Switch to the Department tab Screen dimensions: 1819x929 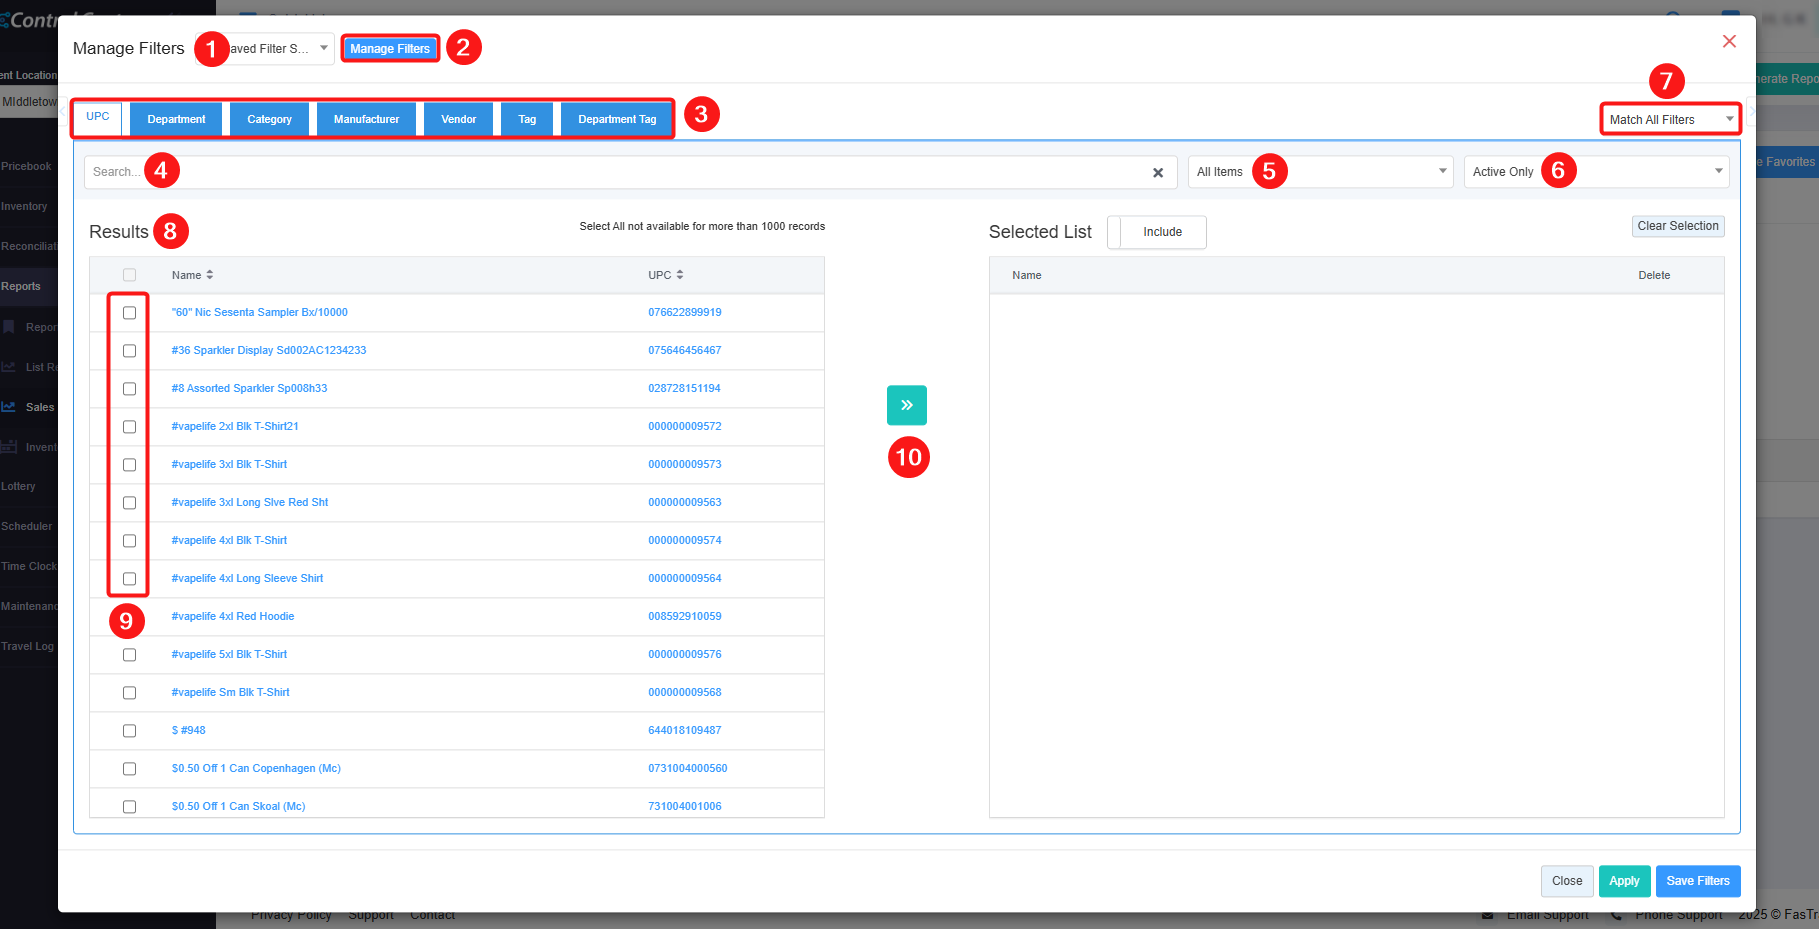click(x=176, y=119)
